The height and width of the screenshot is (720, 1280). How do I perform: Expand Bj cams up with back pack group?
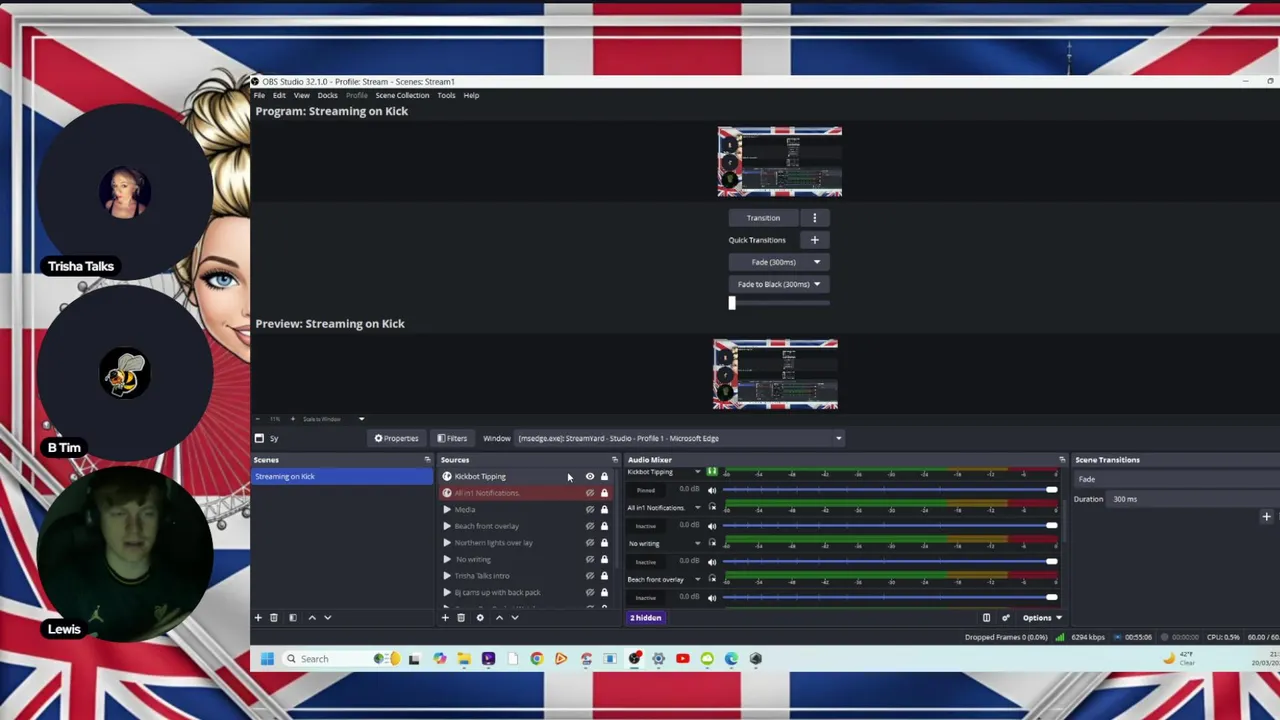447,592
